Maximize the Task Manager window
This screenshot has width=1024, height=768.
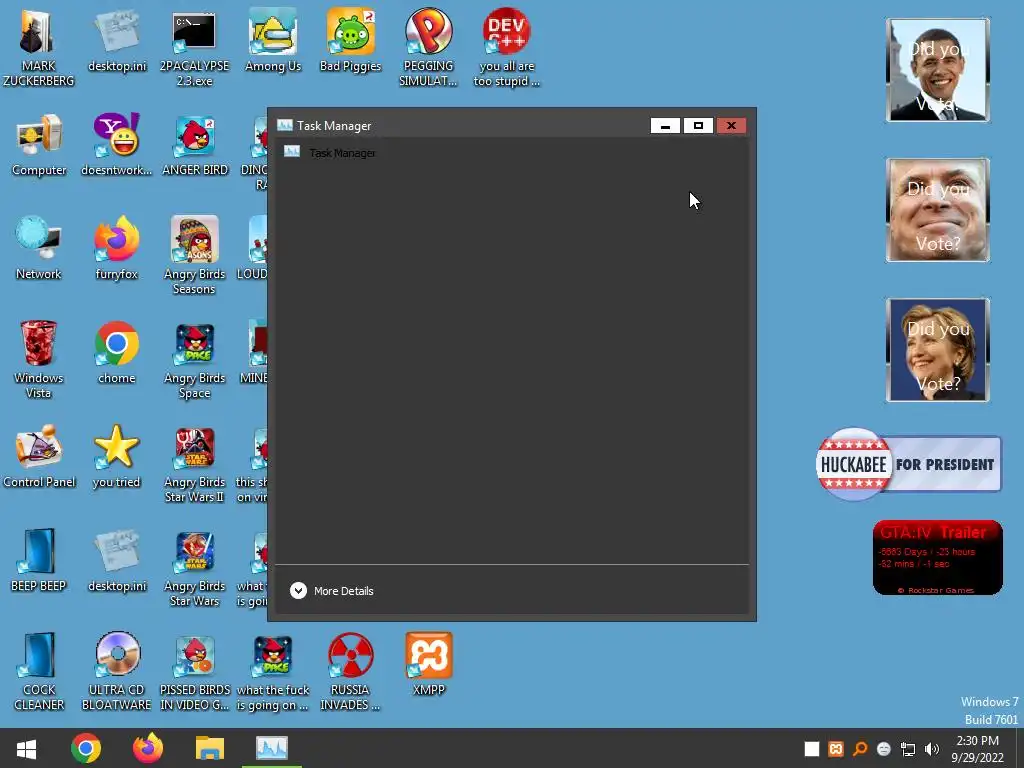coord(698,125)
